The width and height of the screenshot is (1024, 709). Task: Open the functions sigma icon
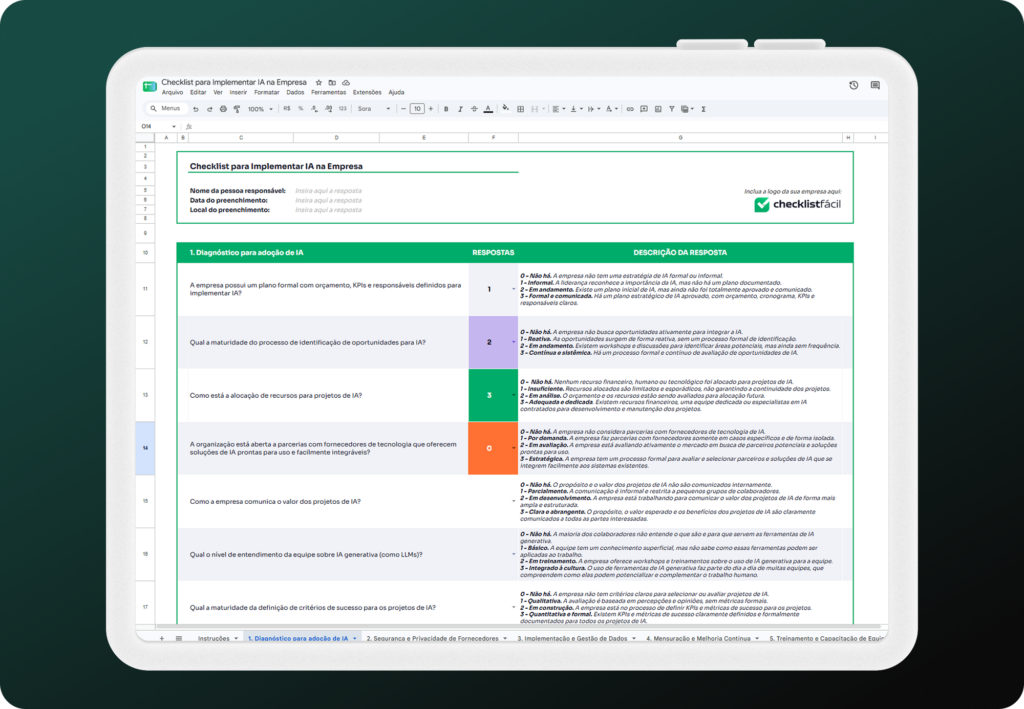pyautogui.click(x=703, y=109)
